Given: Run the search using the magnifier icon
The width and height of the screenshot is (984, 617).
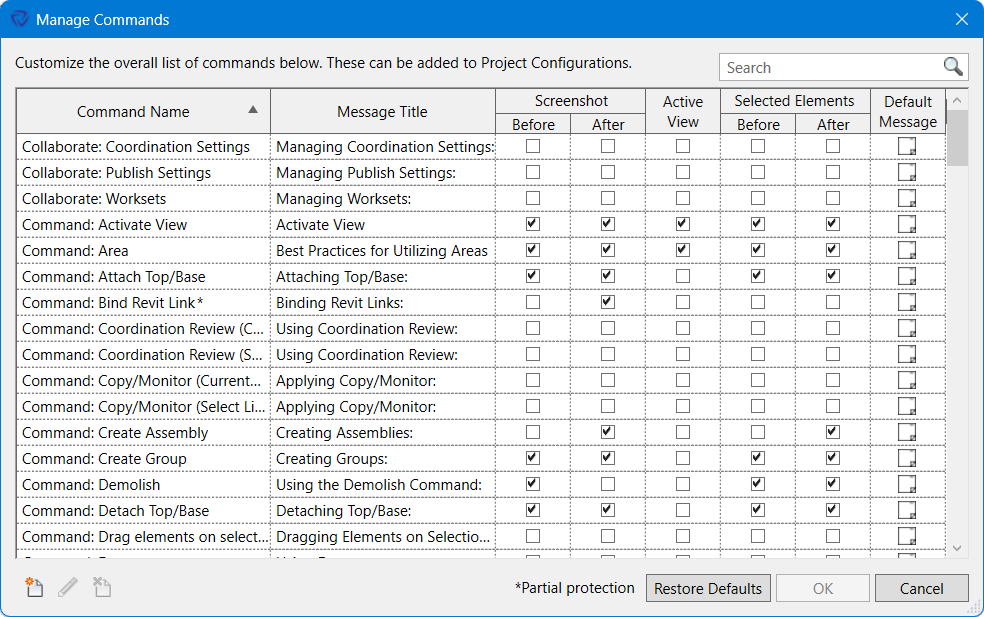Looking at the screenshot, I should pyautogui.click(x=952, y=67).
